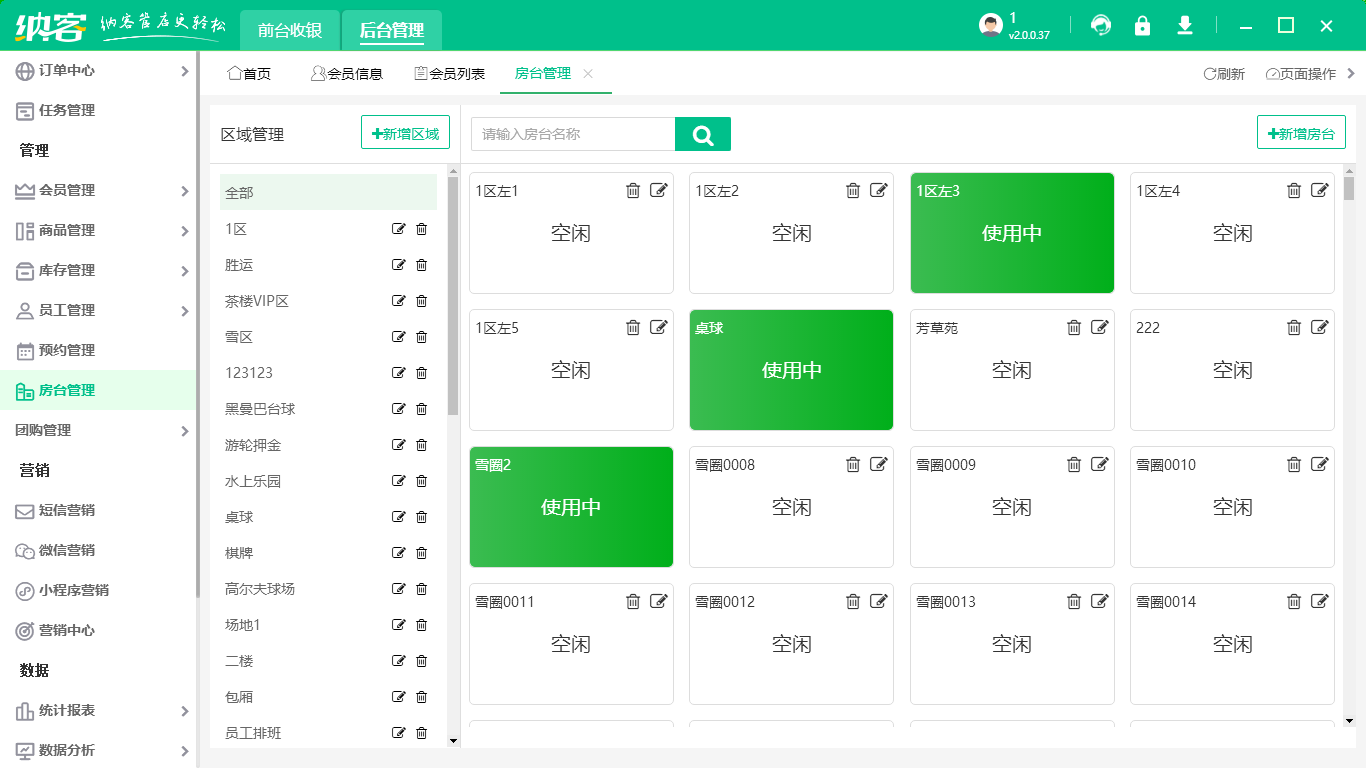1366x768 pixels.
Task: Delete room 雪圈0008 using trash icon
Action: click(853, 464)
